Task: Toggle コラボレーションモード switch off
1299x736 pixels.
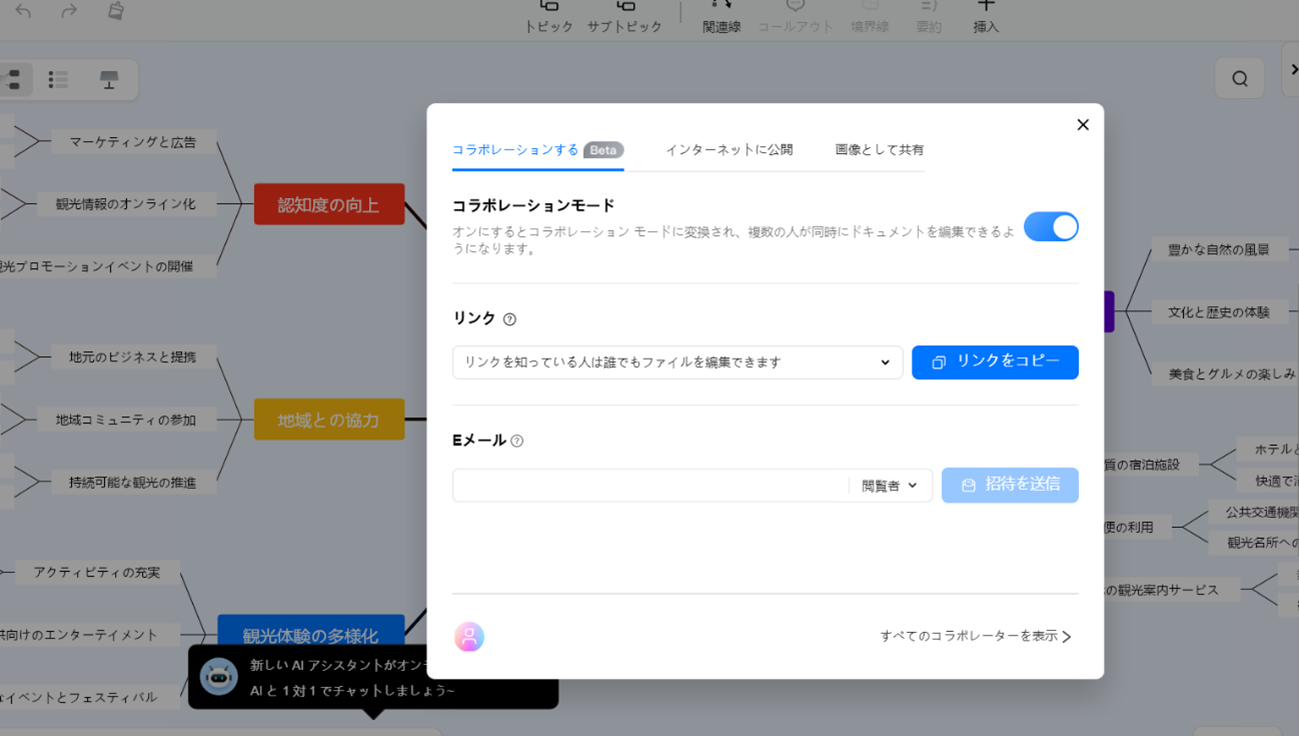Action: click(1051, 227)
